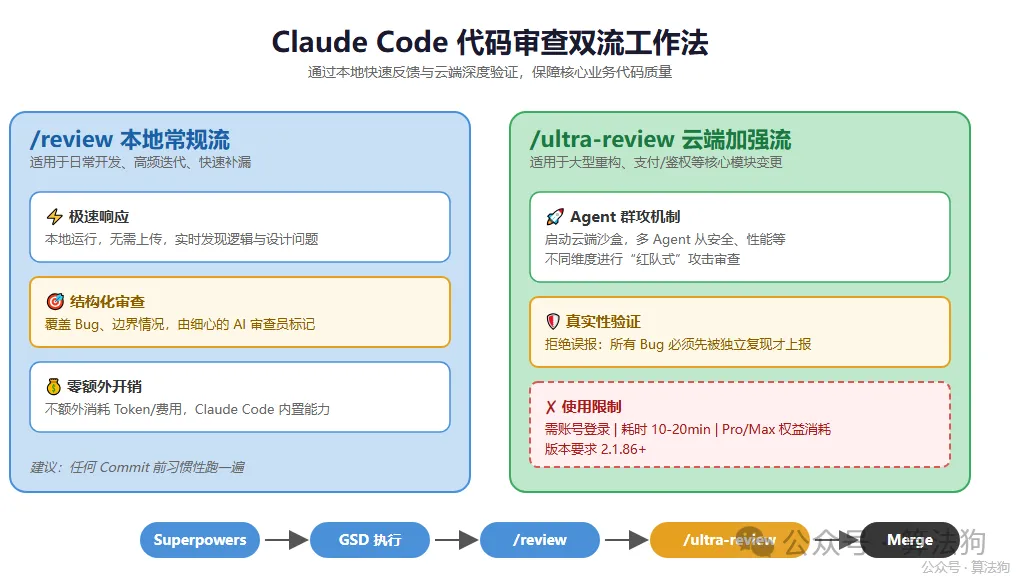Click text 不同维度进行“红队式”攻击审查
This screenshot has width=1019, height=584.
pos(642,259)
